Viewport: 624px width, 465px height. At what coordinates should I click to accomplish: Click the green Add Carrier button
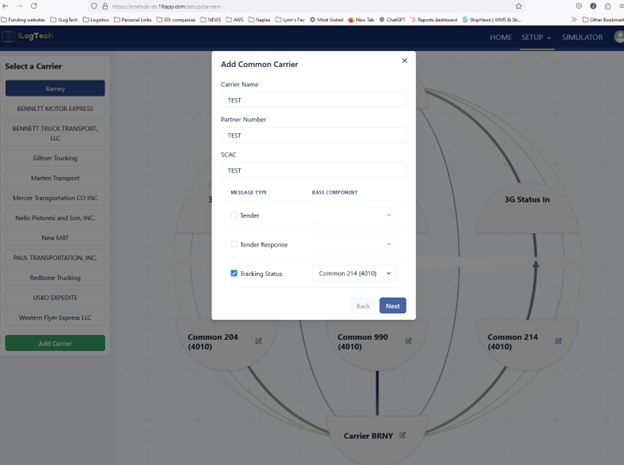(55, 343)
